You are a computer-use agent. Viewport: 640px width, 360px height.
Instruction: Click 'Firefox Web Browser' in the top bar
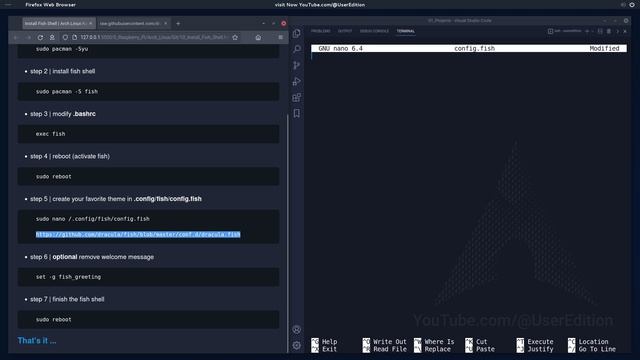tap(51, 5)
